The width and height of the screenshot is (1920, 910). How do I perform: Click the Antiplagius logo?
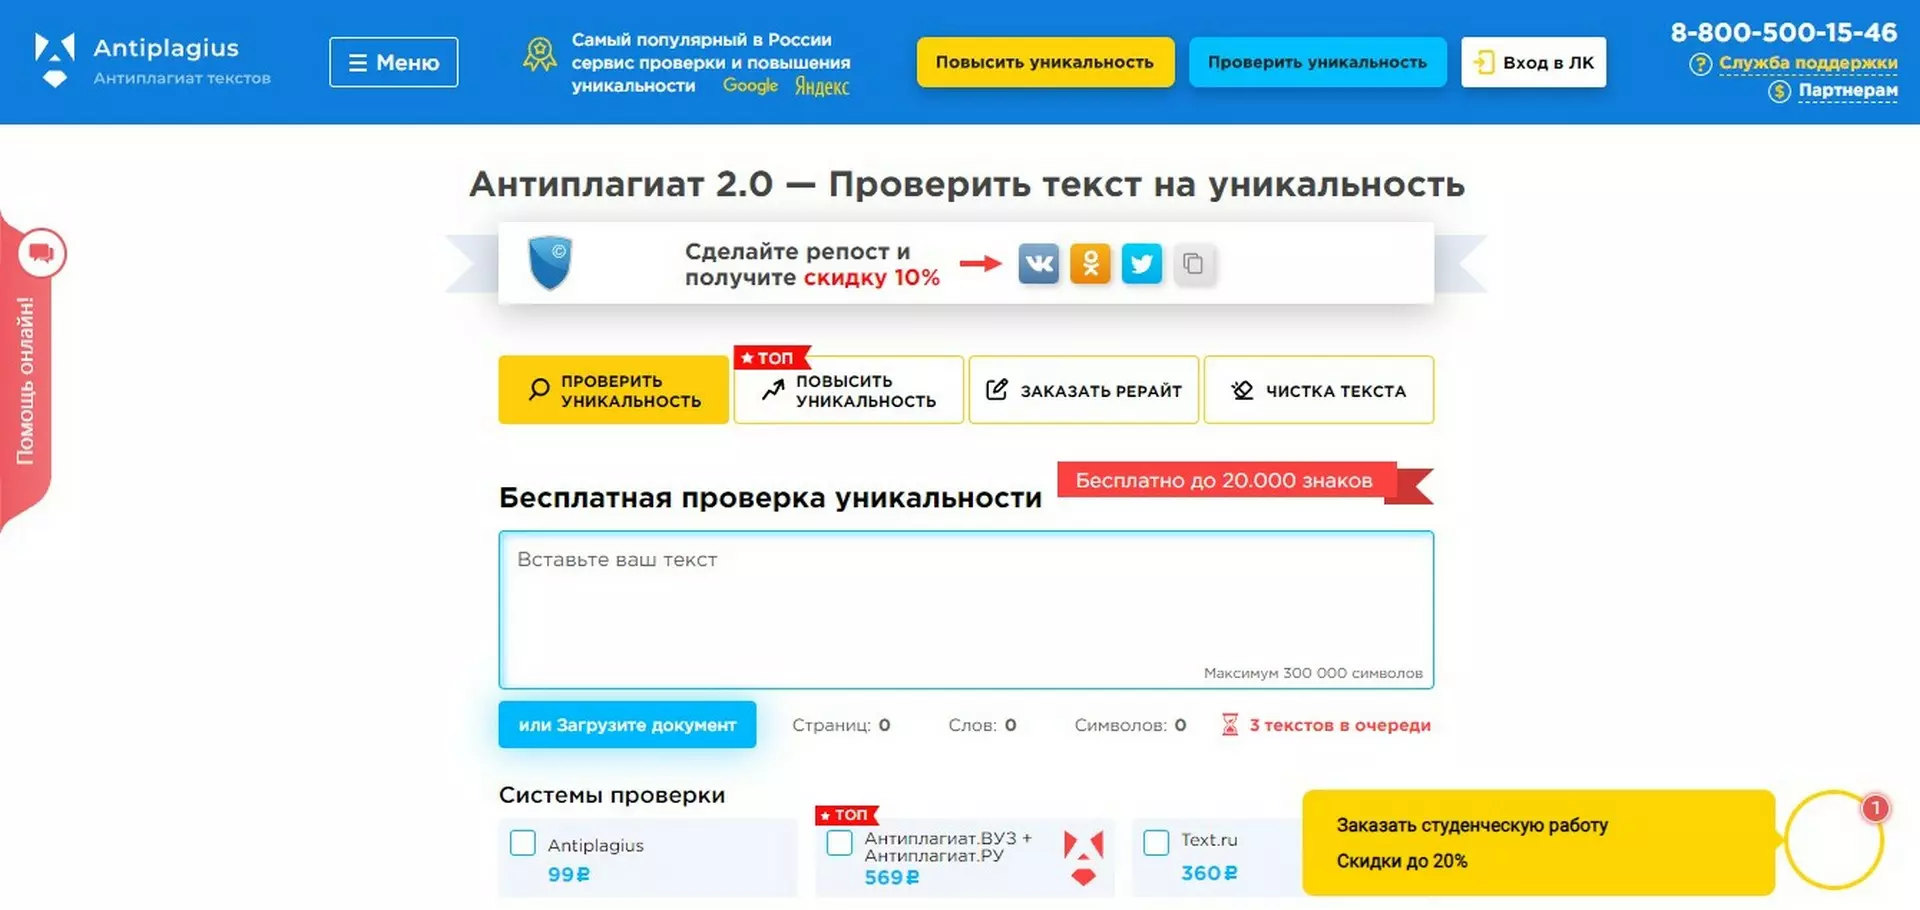152,61
